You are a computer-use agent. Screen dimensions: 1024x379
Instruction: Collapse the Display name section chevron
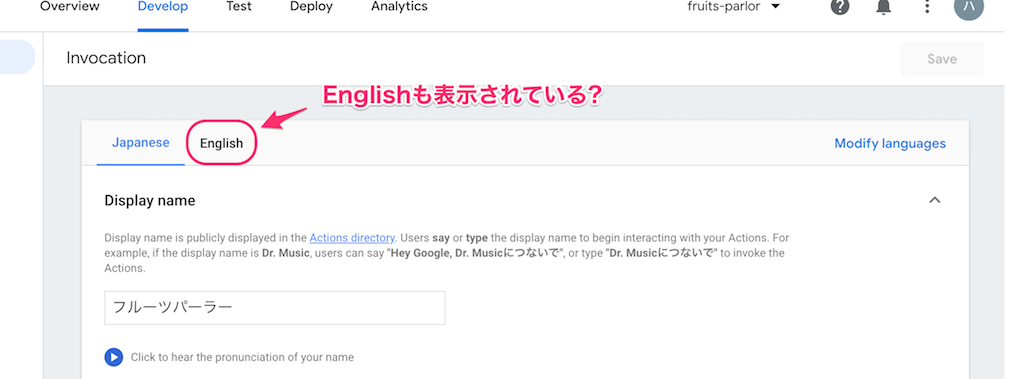tap(935, 200)
